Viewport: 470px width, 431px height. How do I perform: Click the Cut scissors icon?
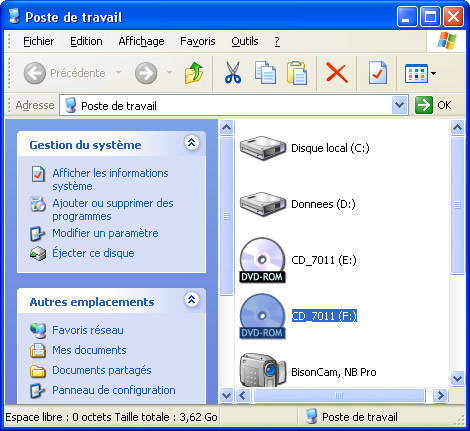pos(233,73)
